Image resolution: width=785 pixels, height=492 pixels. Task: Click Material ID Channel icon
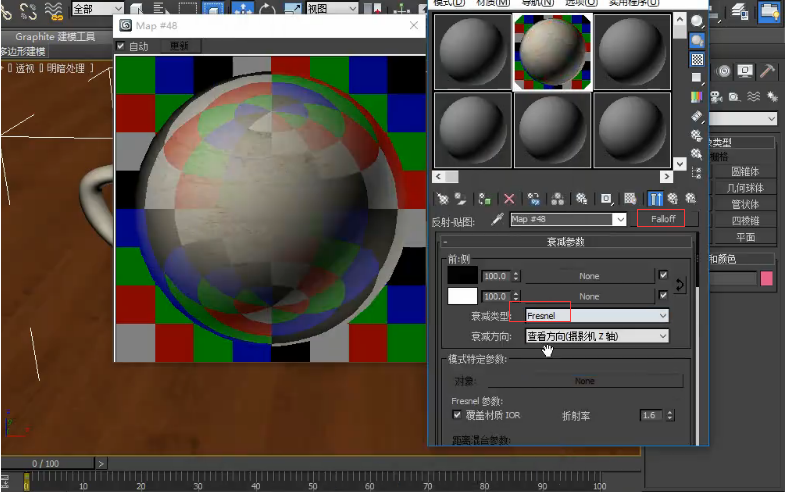(x=606, y=199)
